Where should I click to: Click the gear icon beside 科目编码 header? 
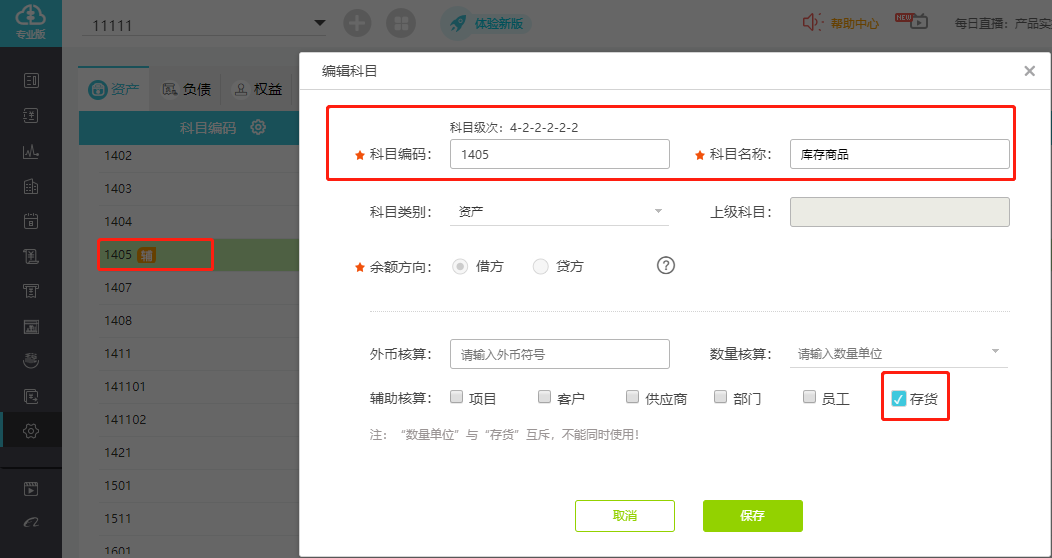(258, 127)
